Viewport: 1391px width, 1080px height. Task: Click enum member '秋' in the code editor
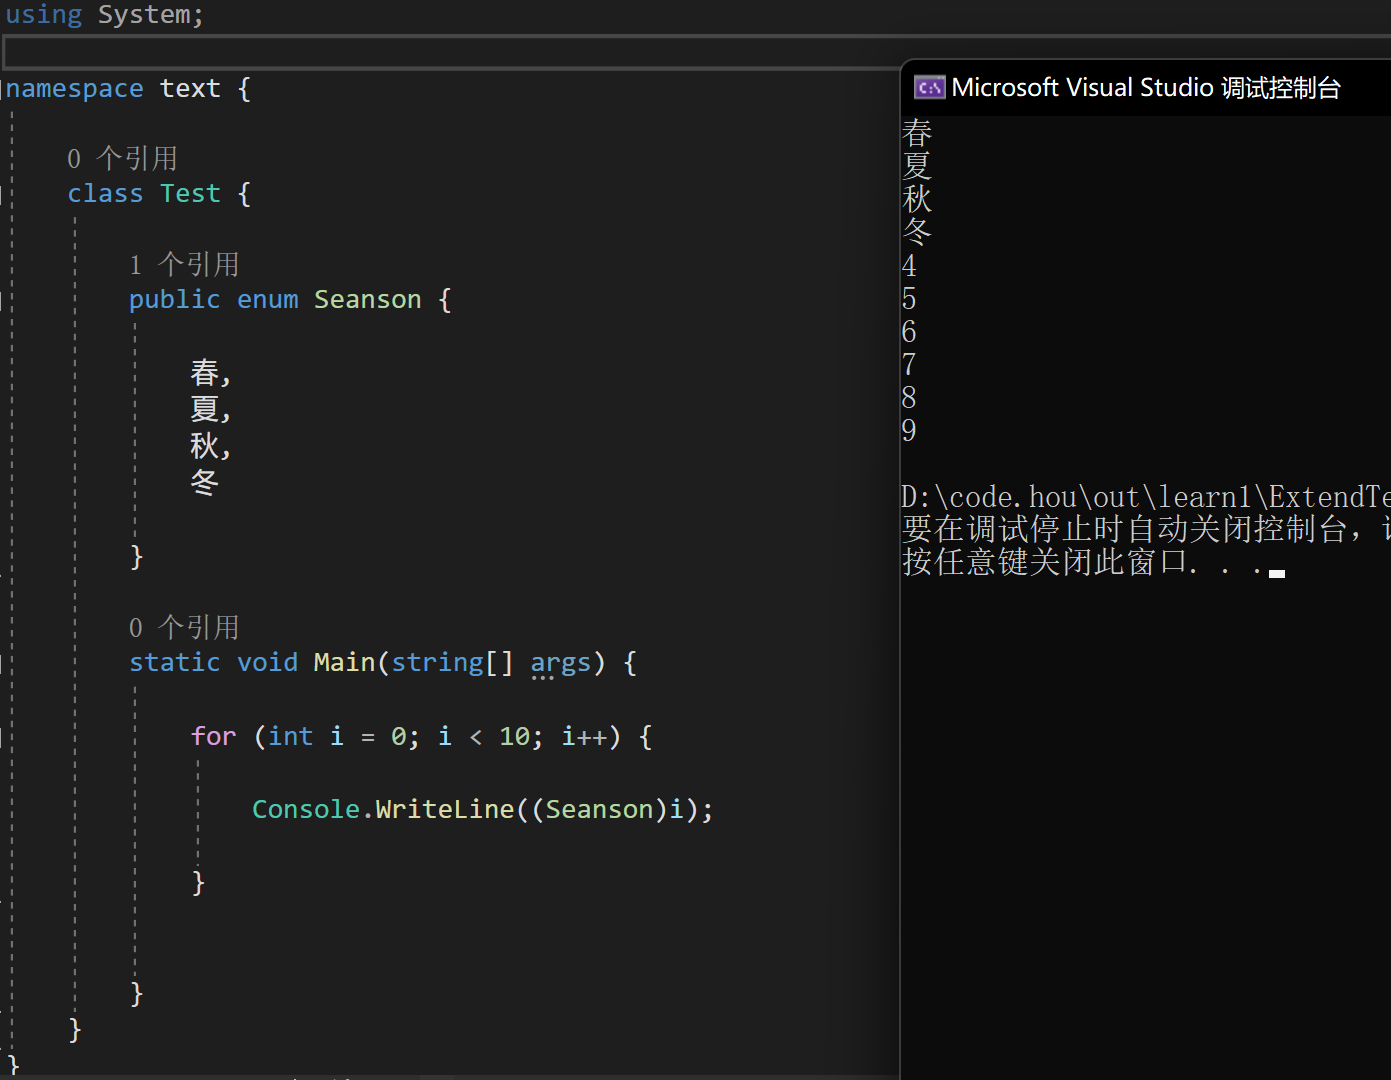pos(204,446)
